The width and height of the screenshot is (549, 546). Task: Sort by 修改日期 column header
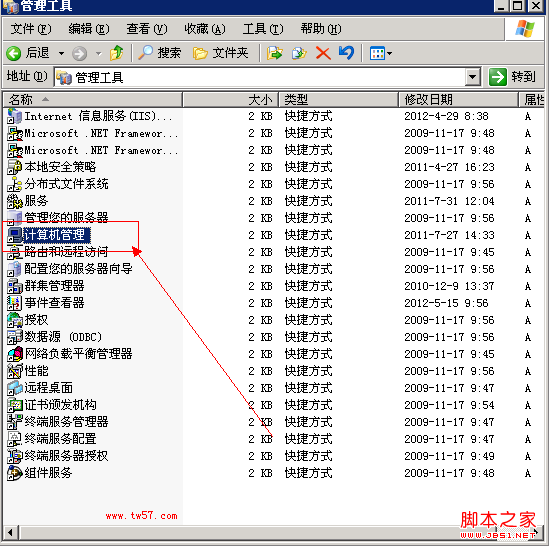(459, 100)
